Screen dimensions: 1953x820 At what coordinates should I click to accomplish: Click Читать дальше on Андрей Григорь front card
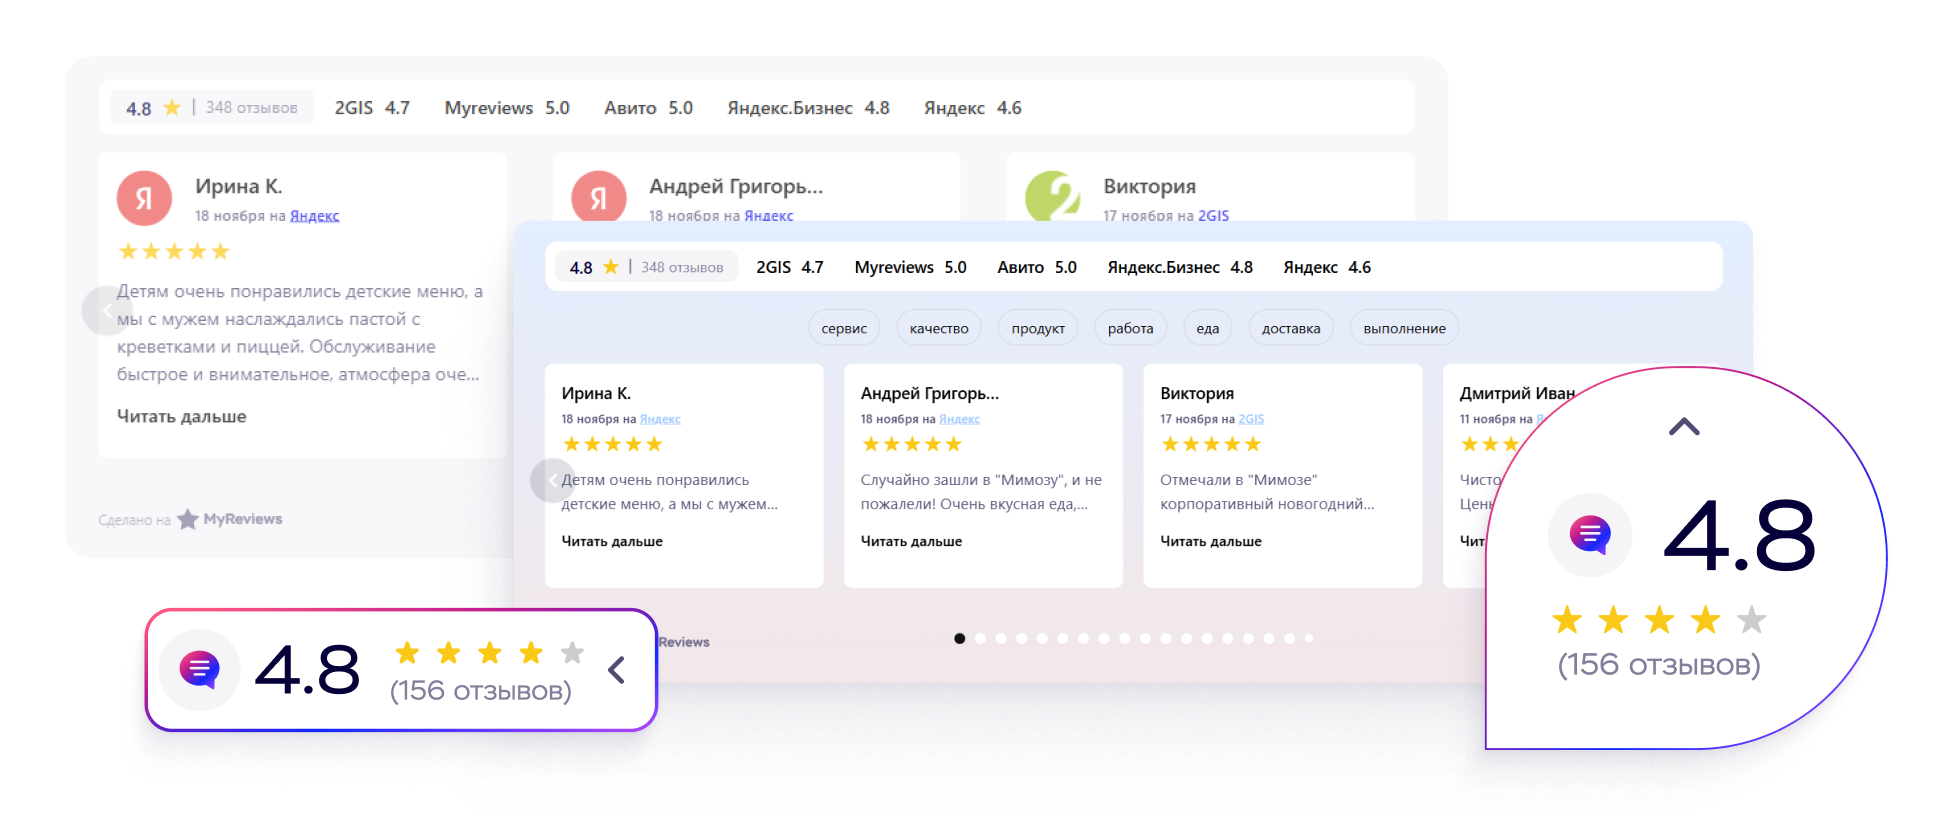tap(911, 541)
